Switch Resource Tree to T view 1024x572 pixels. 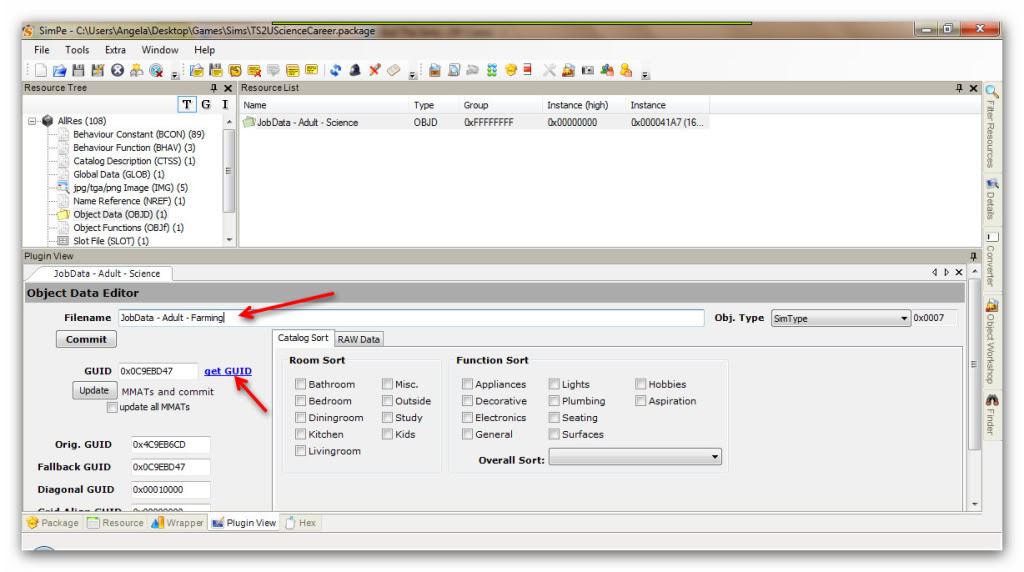tap(187, 104)
